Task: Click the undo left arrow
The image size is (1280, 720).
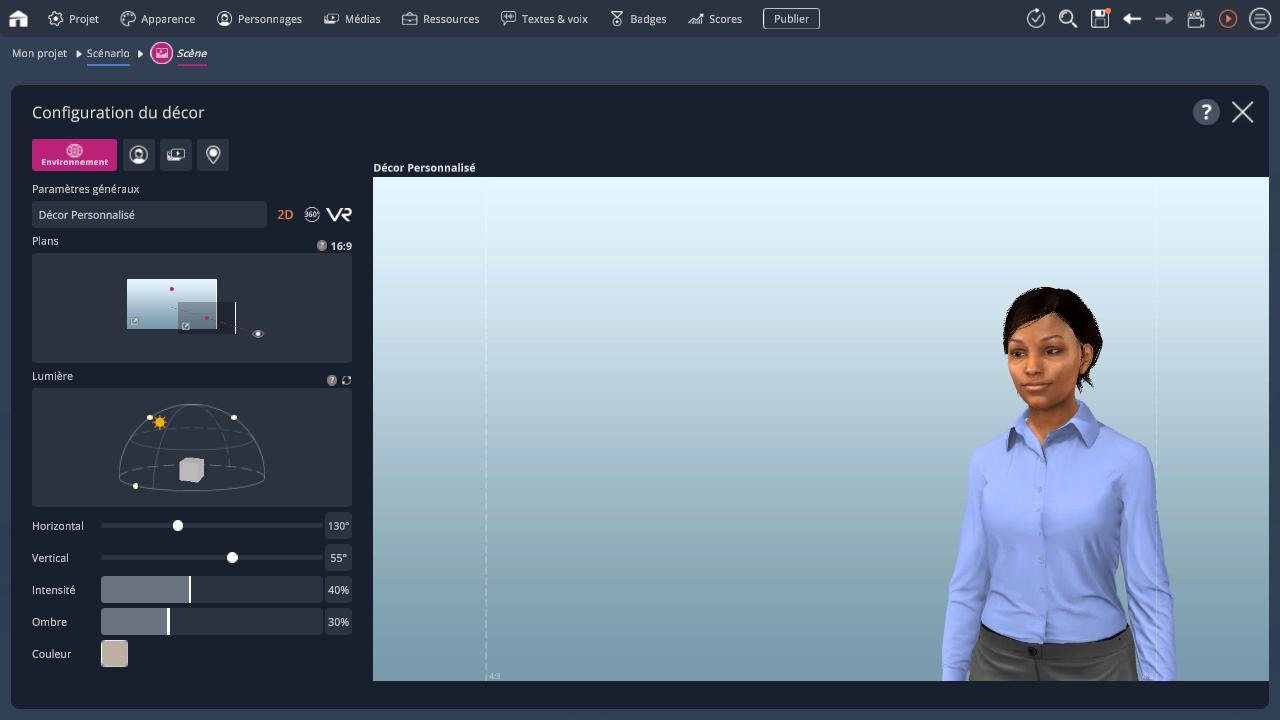Action: tap(1132, 18)
